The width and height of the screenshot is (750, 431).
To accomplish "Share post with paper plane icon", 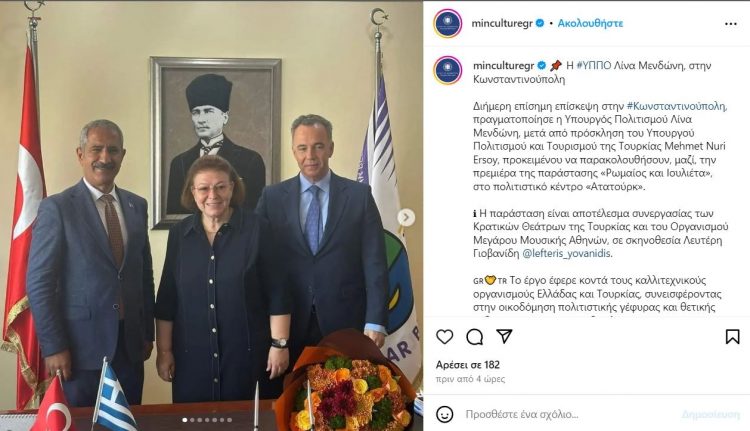I will 504,336.
